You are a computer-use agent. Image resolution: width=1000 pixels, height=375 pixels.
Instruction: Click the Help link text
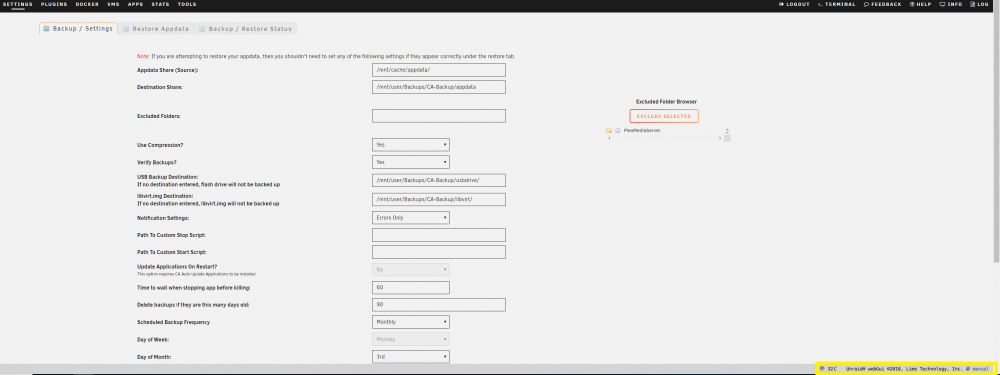924,4
